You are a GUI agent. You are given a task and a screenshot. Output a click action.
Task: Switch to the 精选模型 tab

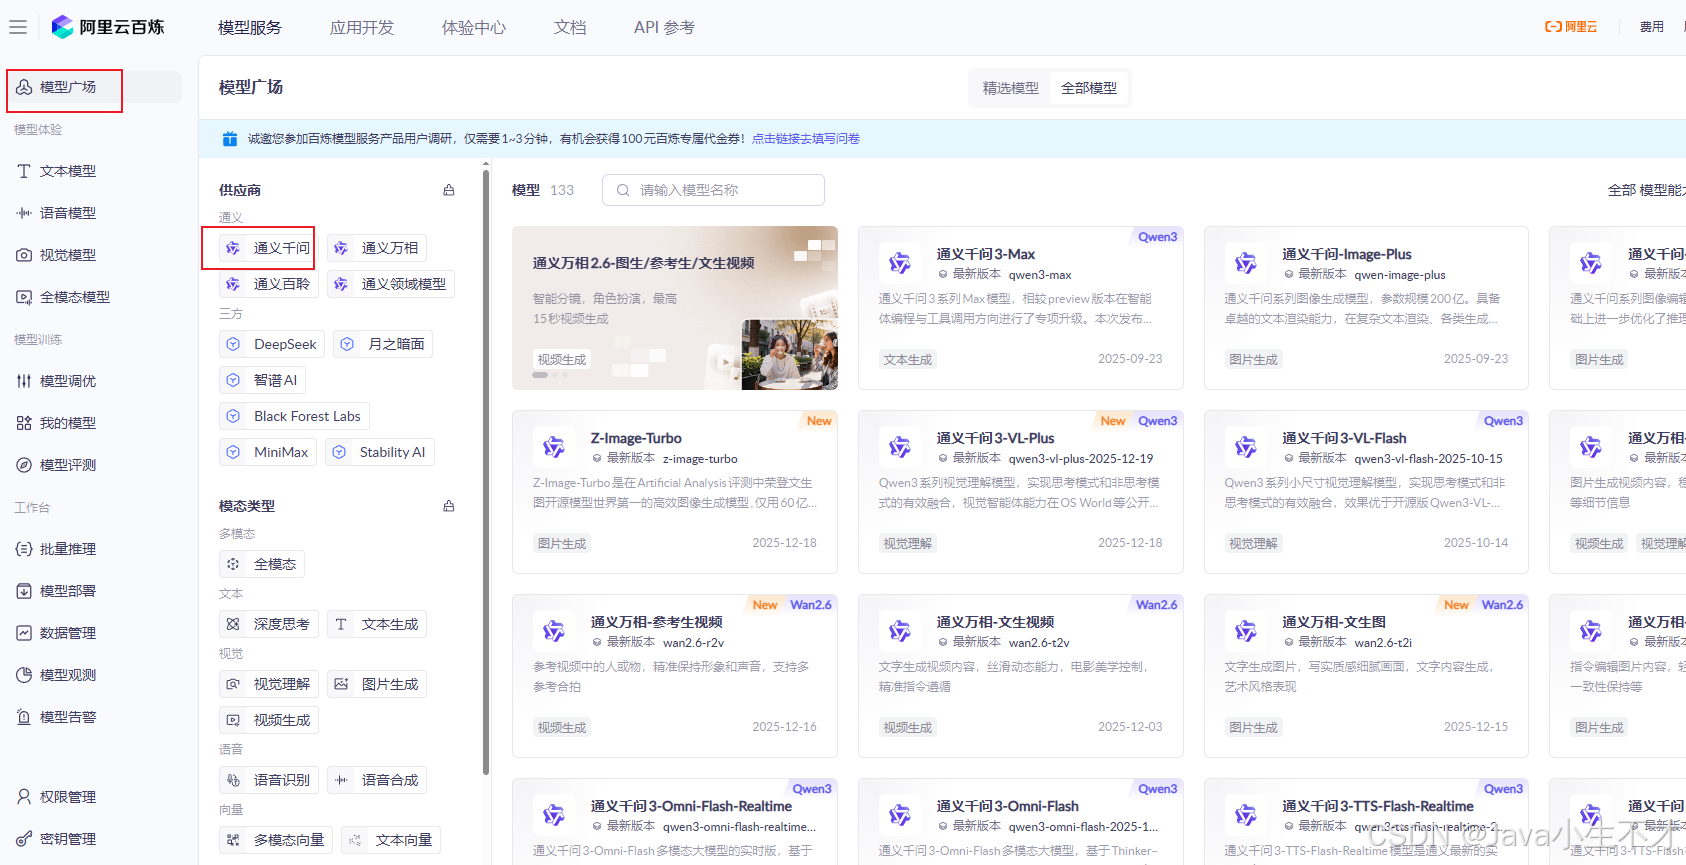[x=1011, y=88]
